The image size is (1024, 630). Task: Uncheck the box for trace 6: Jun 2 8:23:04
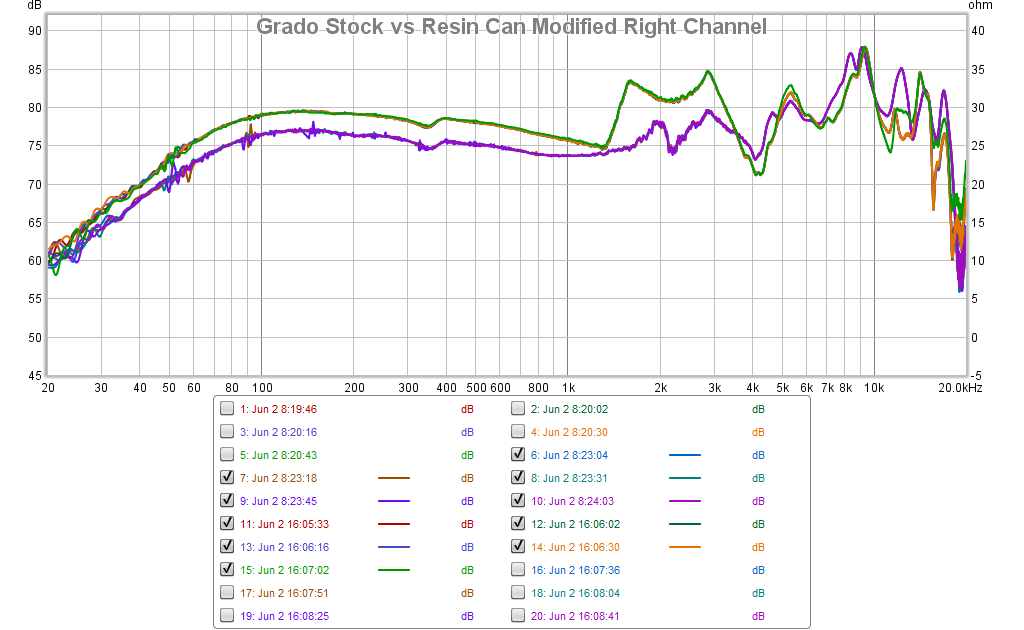518,454
